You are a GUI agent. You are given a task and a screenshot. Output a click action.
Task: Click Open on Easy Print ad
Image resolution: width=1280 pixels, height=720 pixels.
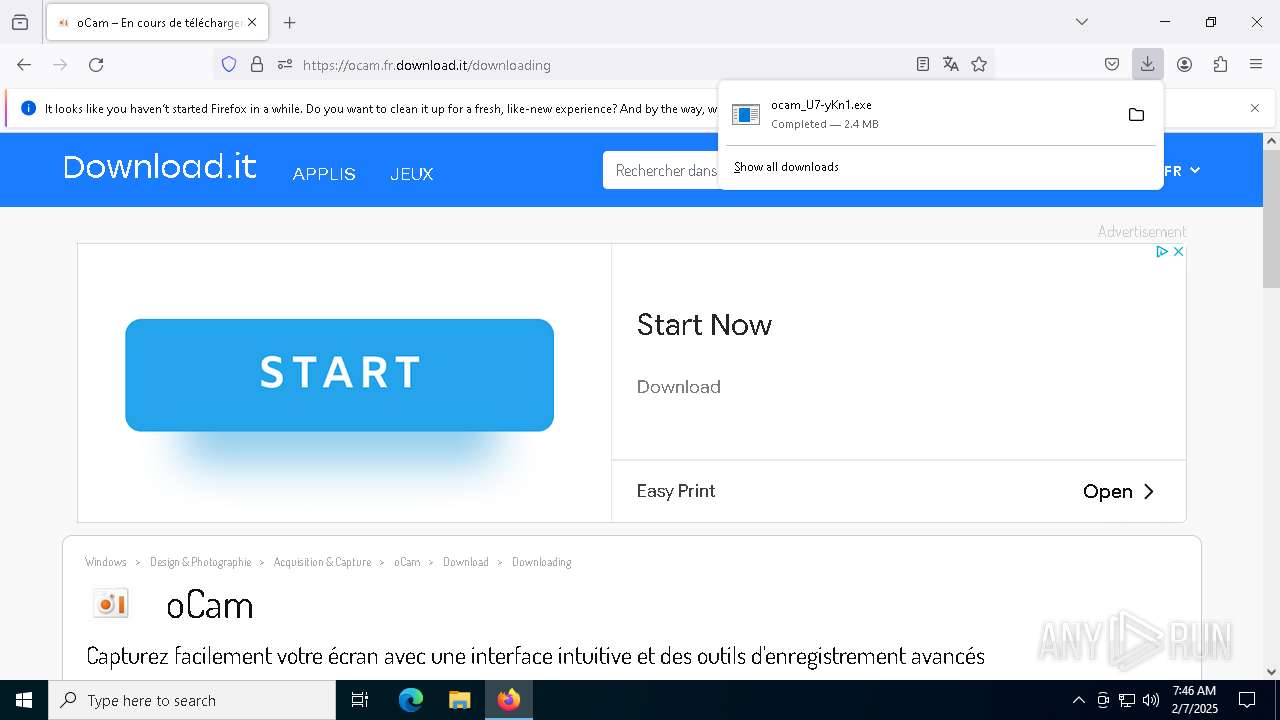point(1119,491)
